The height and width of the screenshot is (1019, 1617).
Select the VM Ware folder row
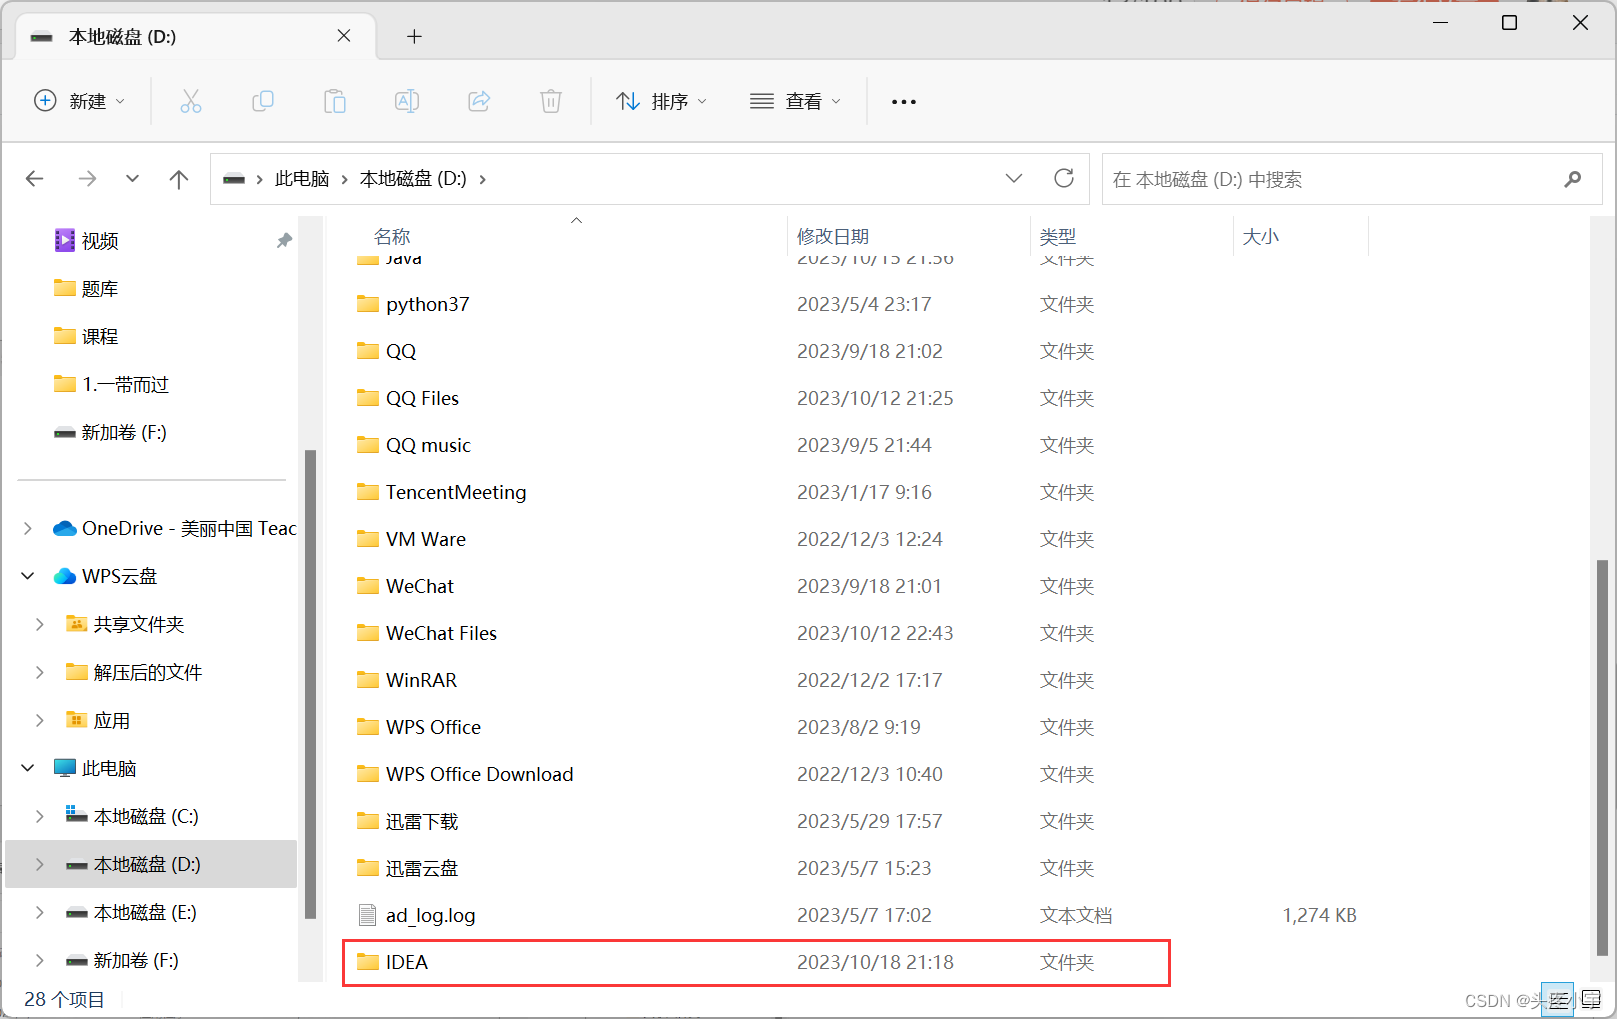pos(756,539)
